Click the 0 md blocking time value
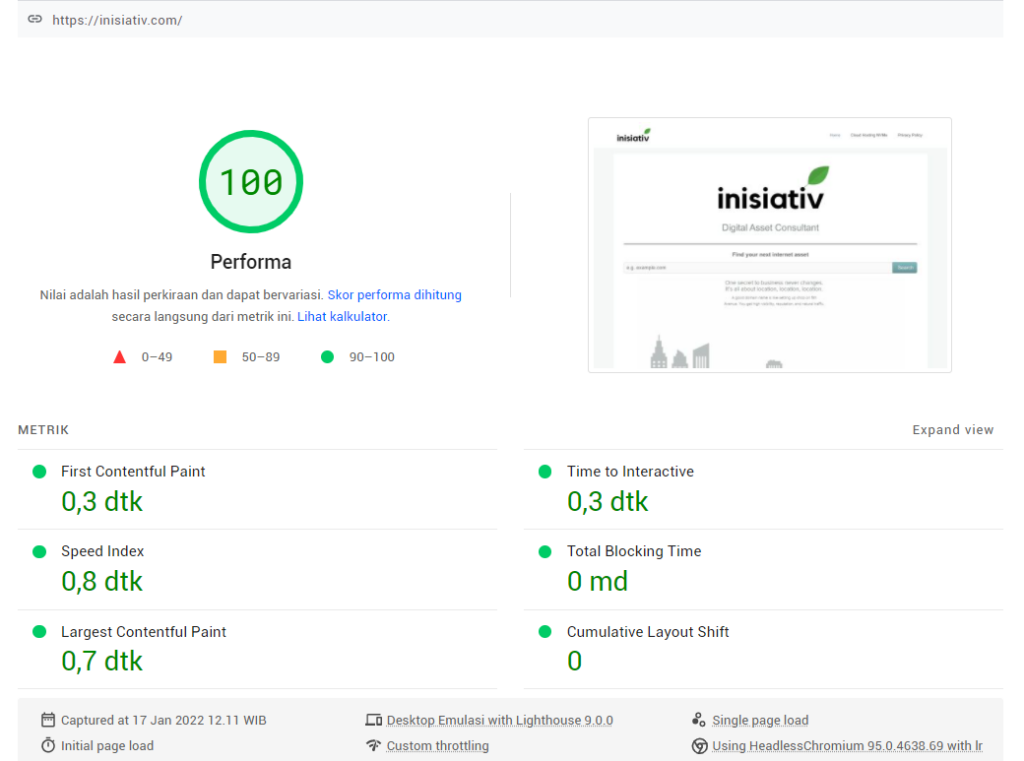This screenshot has height=761, width=1024. [x=598, y=581]
